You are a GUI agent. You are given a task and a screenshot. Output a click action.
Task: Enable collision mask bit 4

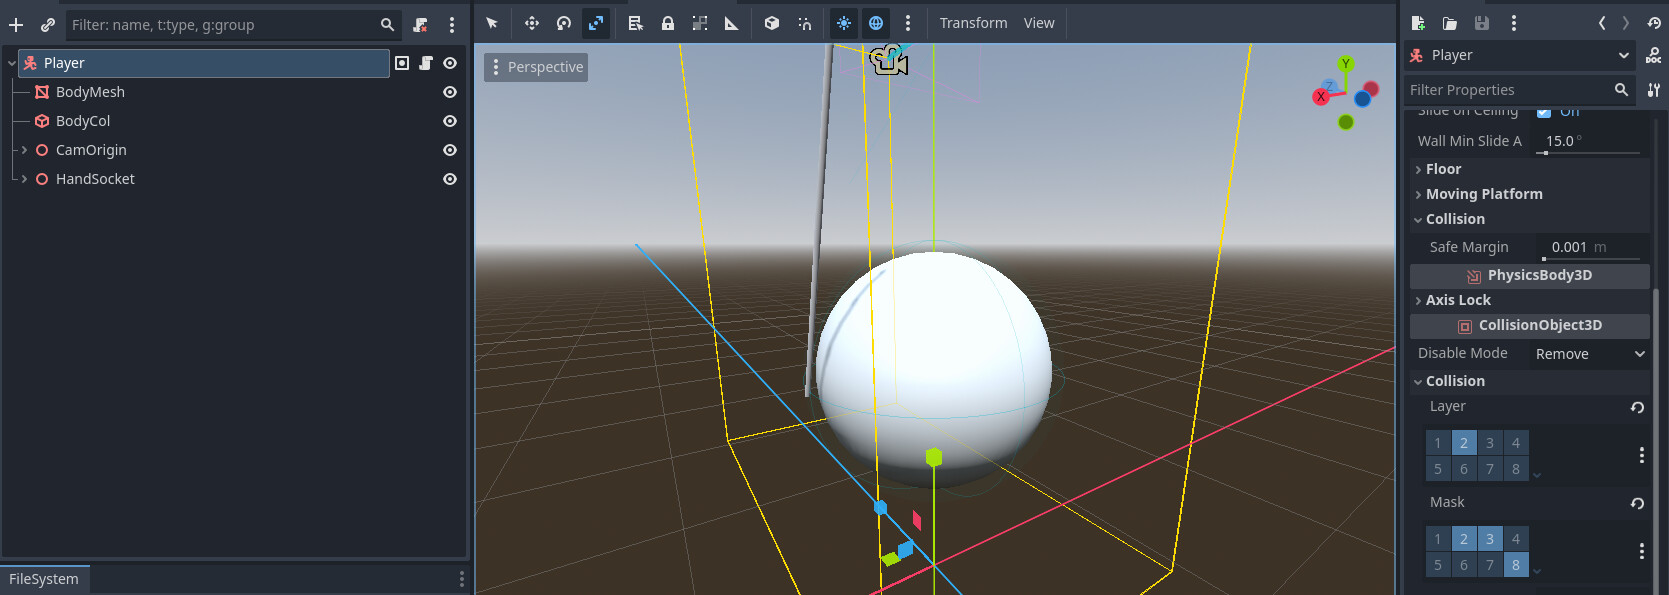(1515, 539)
